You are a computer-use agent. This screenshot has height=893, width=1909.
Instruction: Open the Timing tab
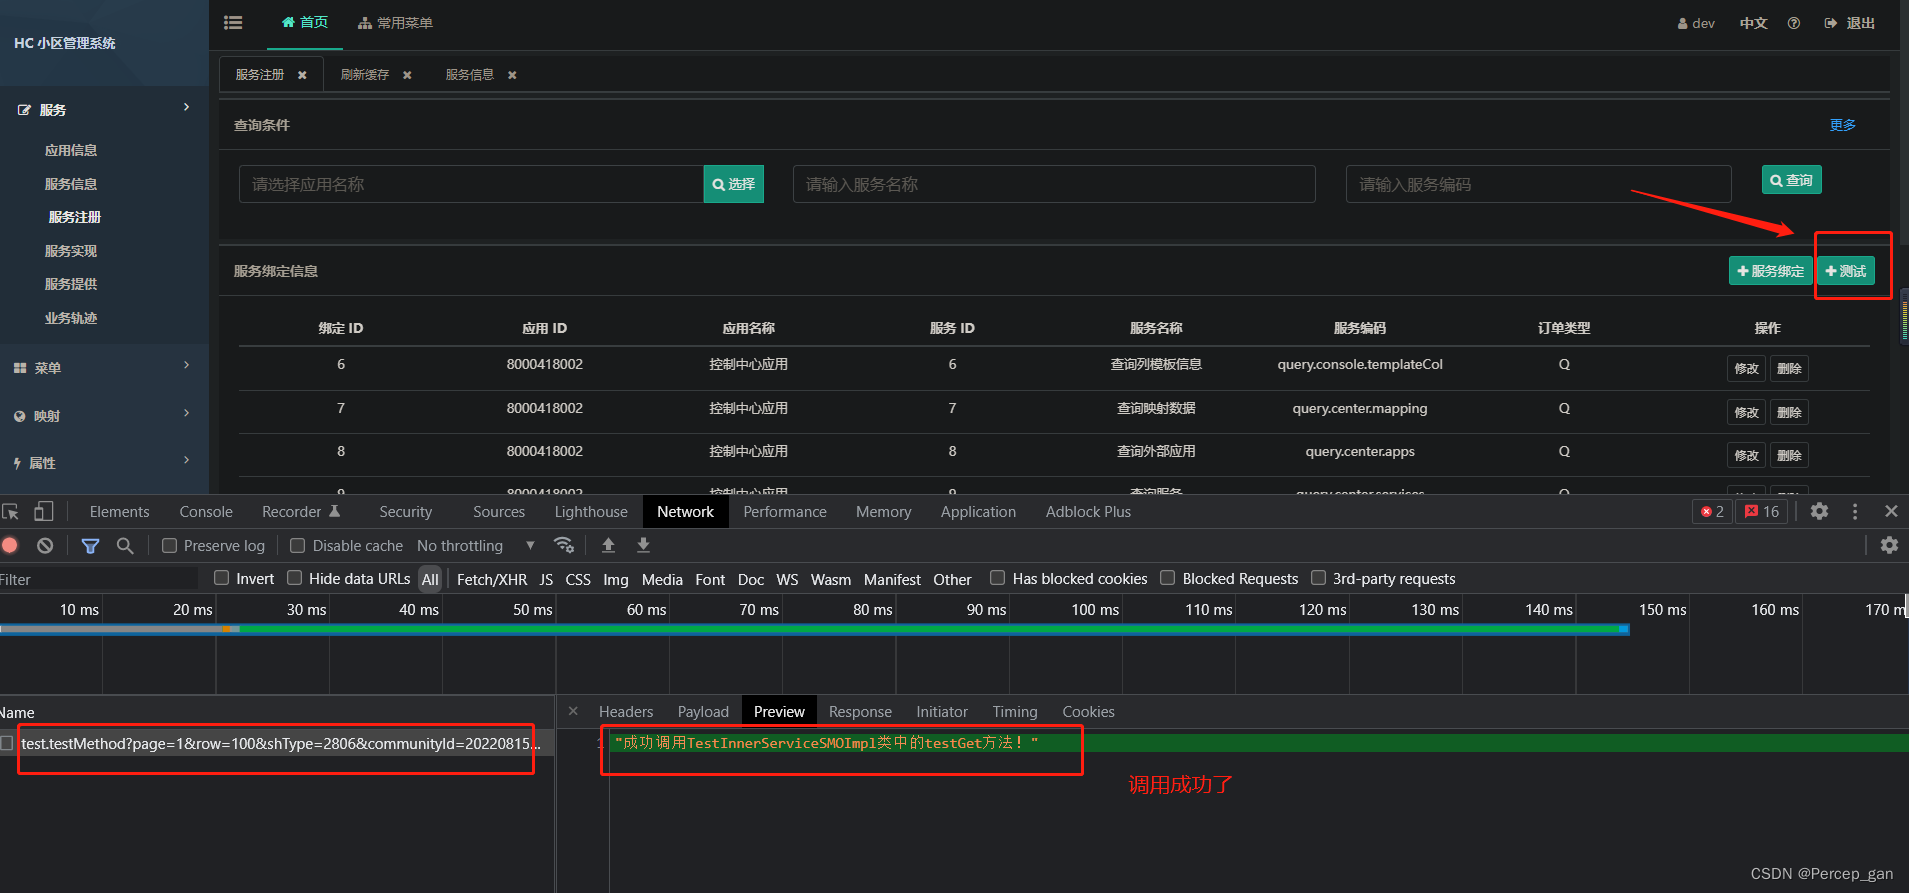[1015, 711]
